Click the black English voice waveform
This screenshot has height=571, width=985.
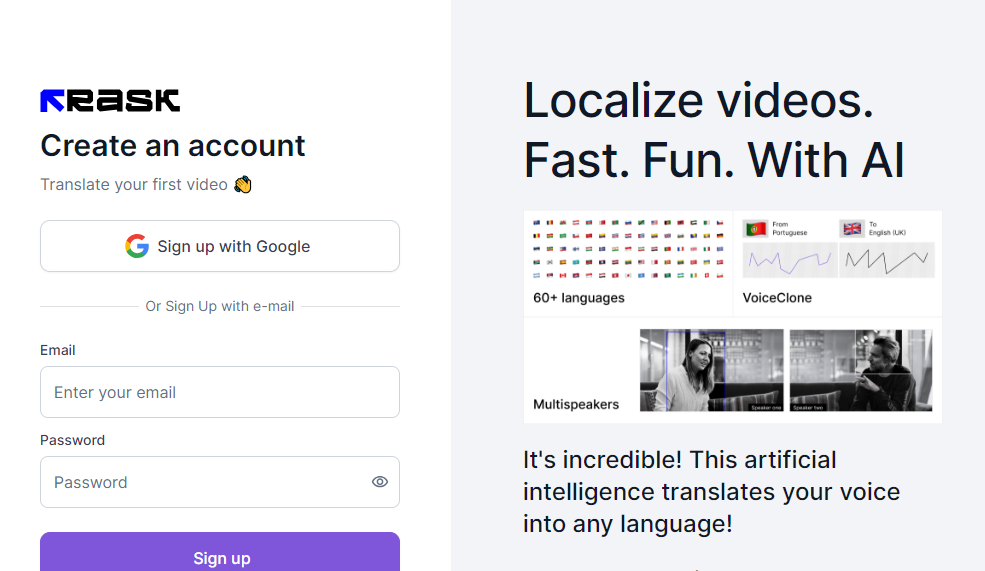click(x=885, y=260)
